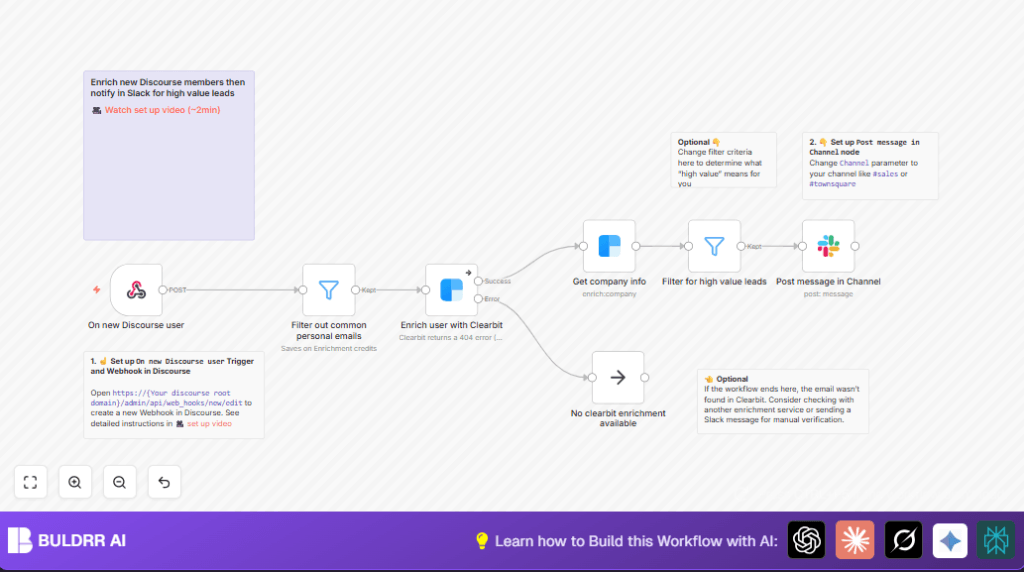This screenshot has height=572, width=1024.
Task: Open the Claude starburst icon in banner
Action: pos(855,540)
